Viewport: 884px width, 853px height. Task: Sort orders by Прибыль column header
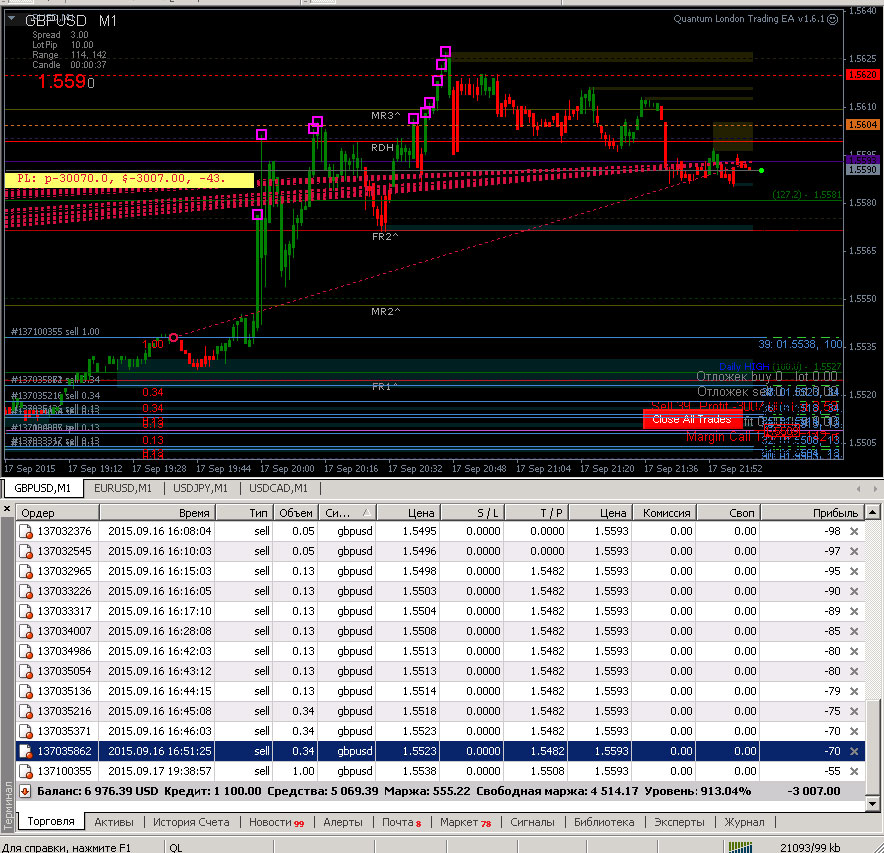coord(812,513)
